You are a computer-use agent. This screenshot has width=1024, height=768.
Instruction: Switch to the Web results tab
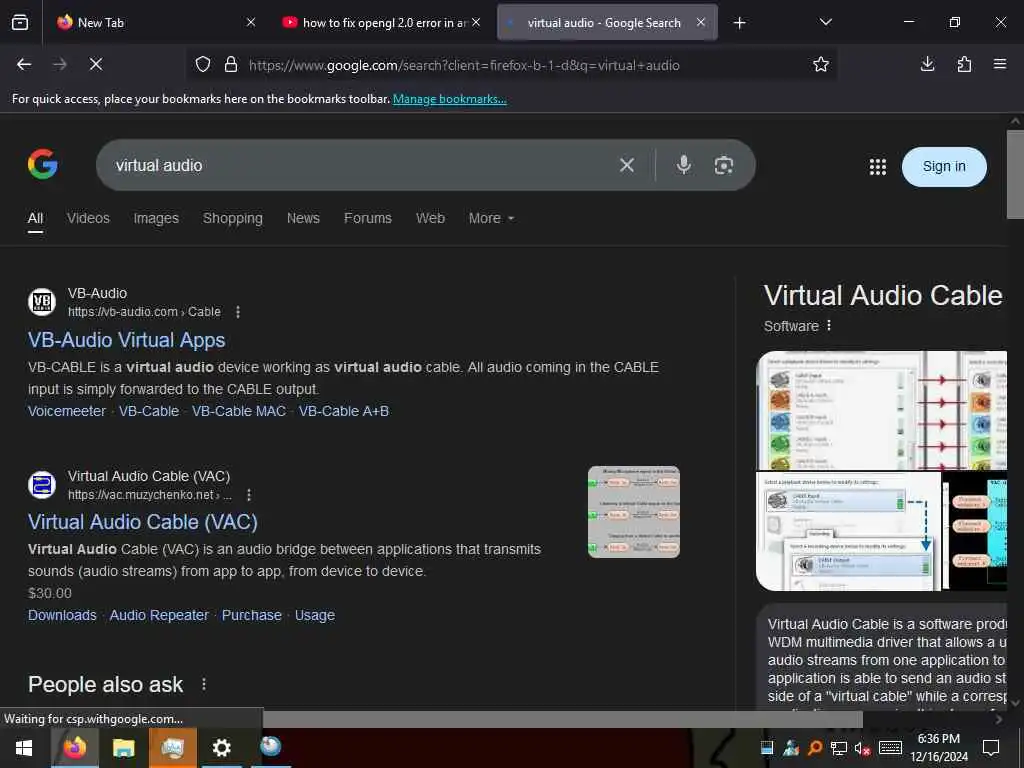(430, 218)
